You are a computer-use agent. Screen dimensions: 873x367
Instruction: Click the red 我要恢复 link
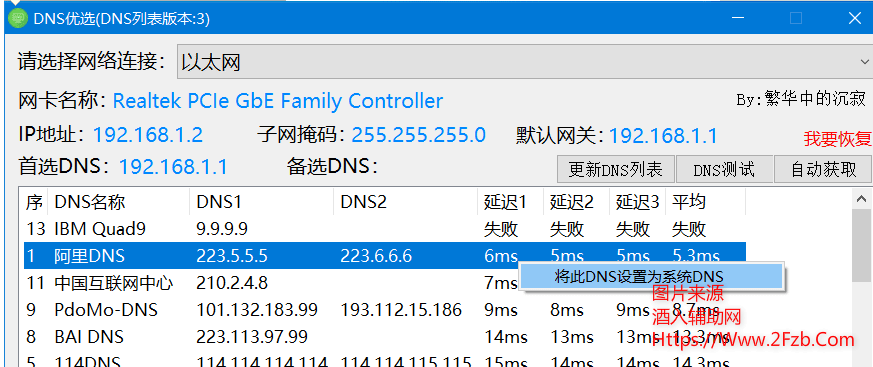coord(837,139)
